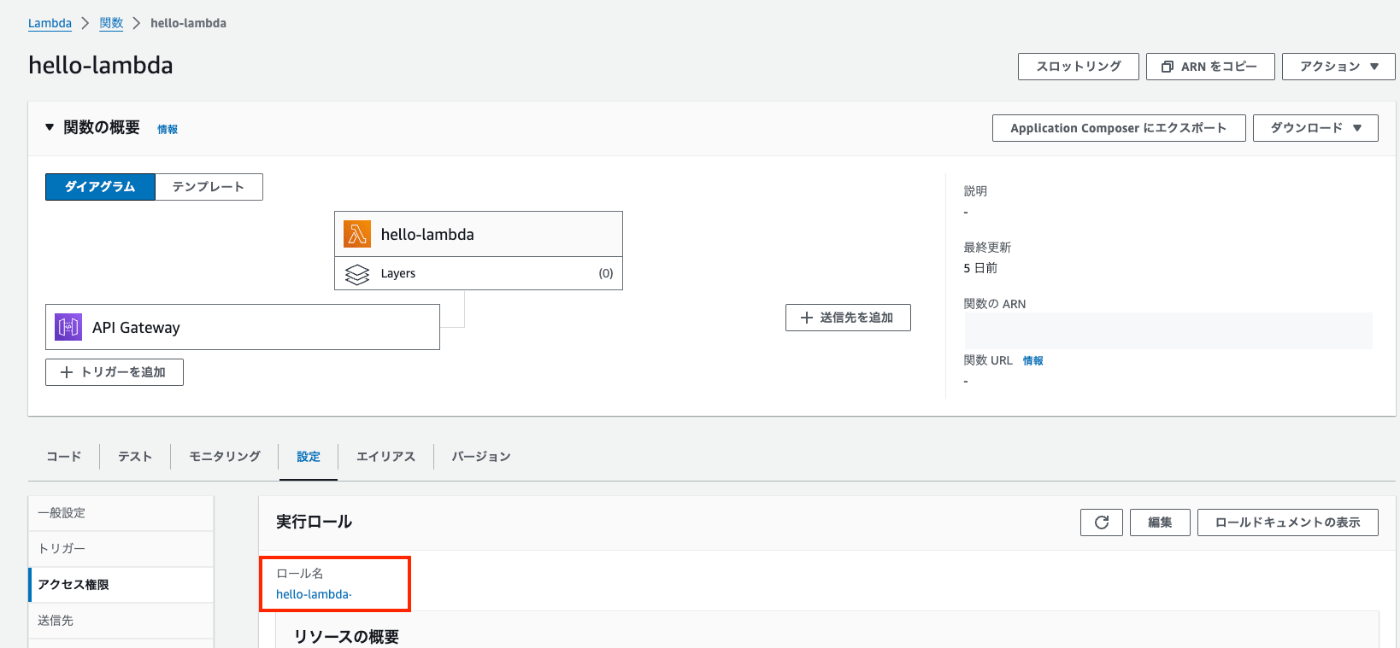Click the 送信先を追加 button

(x=848, y=318)
